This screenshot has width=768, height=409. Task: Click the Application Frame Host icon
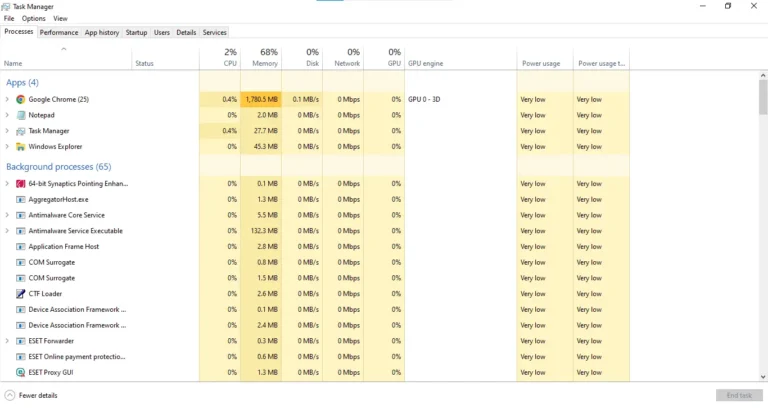21,246
